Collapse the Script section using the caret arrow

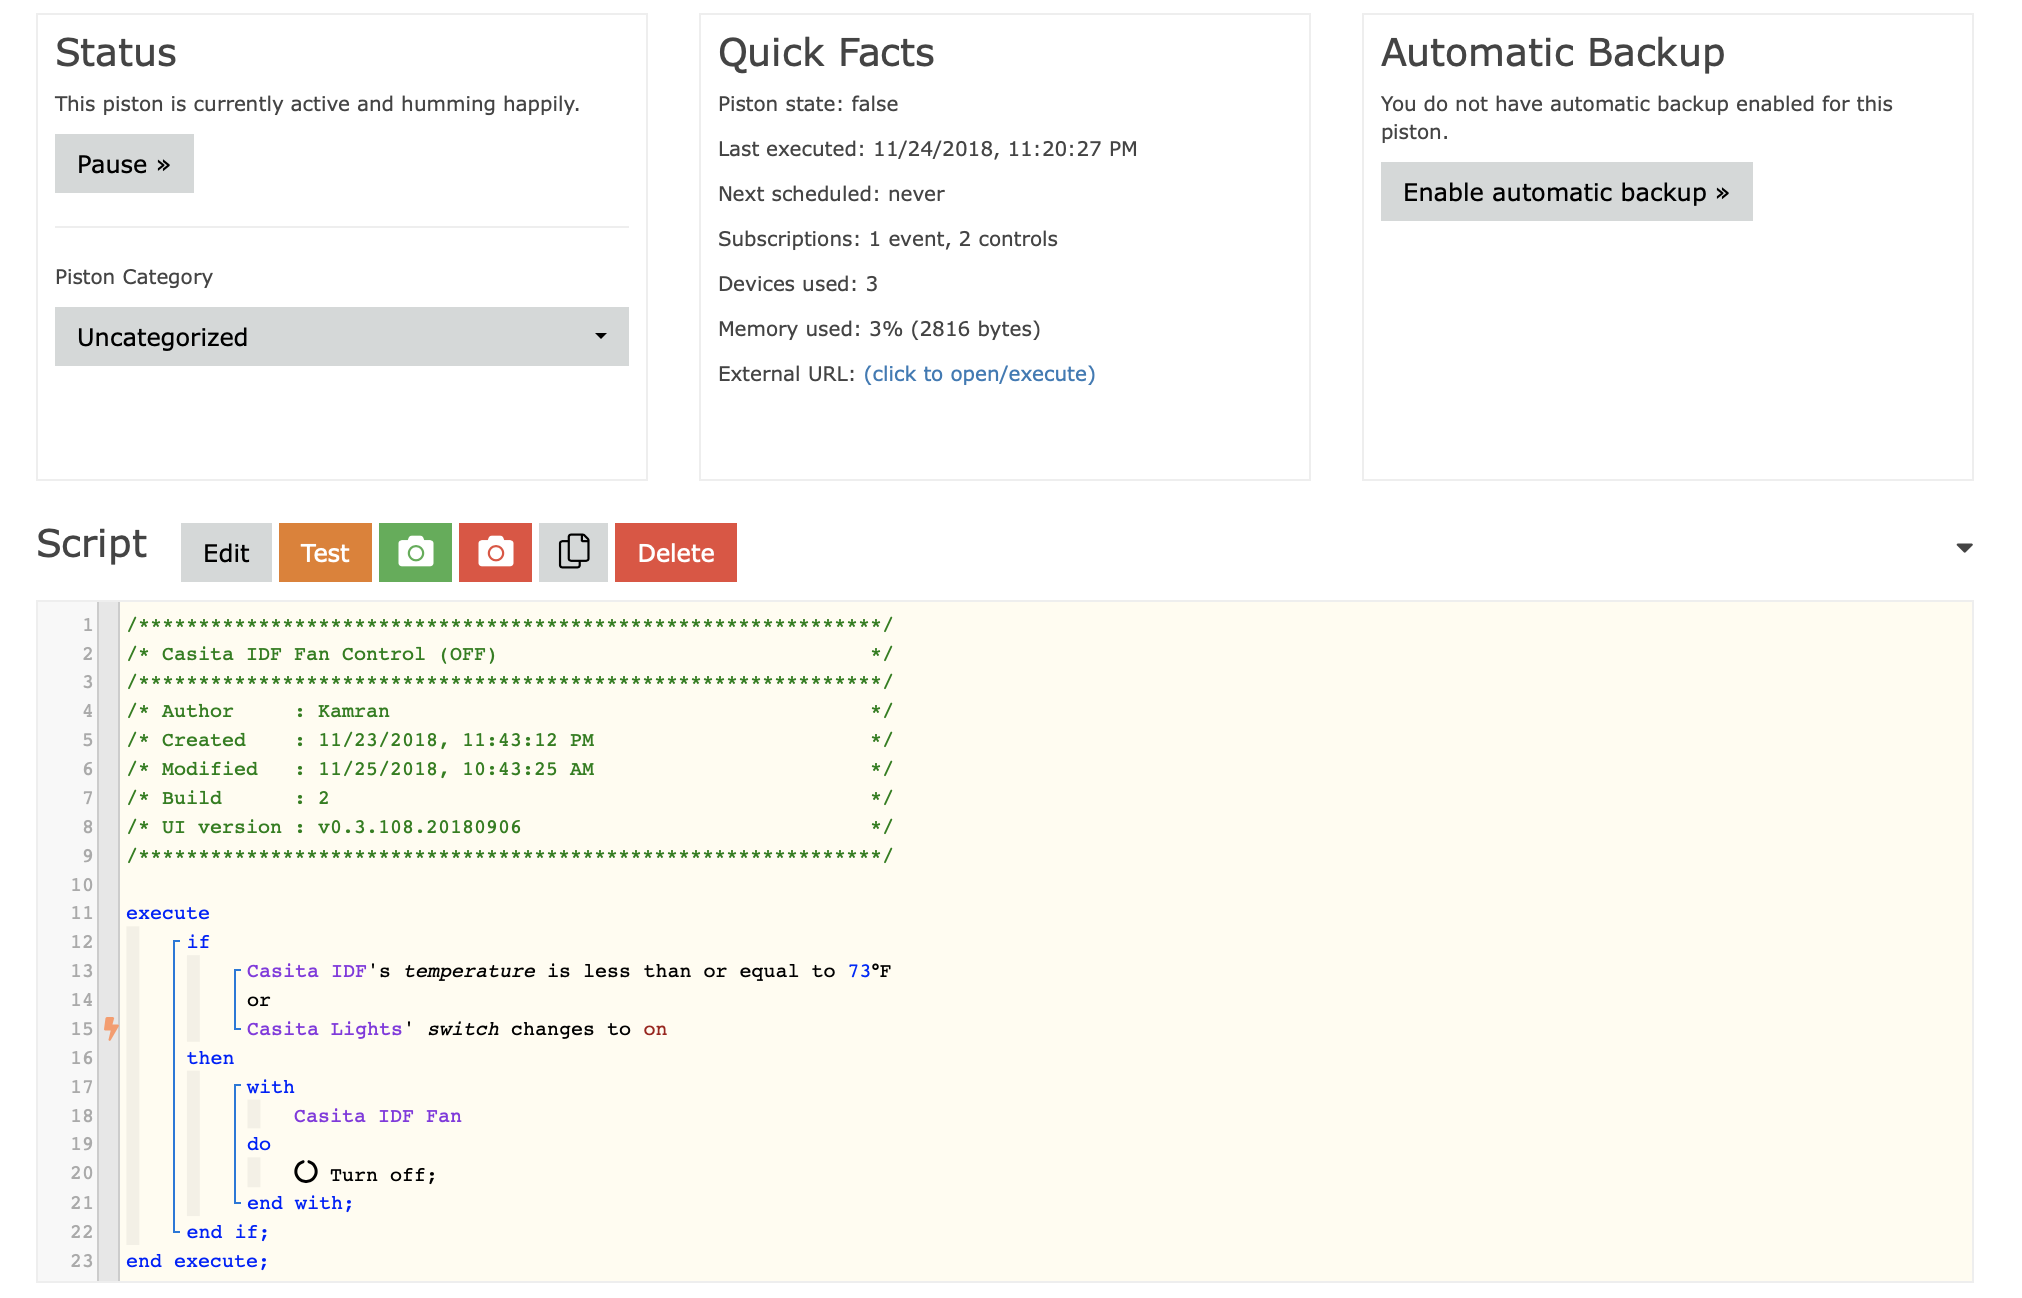coord(1964,548)
